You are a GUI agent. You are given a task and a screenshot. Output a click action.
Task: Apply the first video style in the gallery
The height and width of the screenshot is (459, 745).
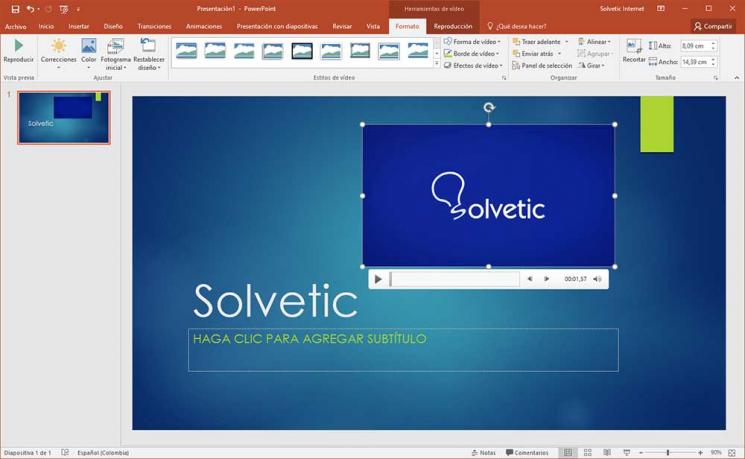(186, 50)
